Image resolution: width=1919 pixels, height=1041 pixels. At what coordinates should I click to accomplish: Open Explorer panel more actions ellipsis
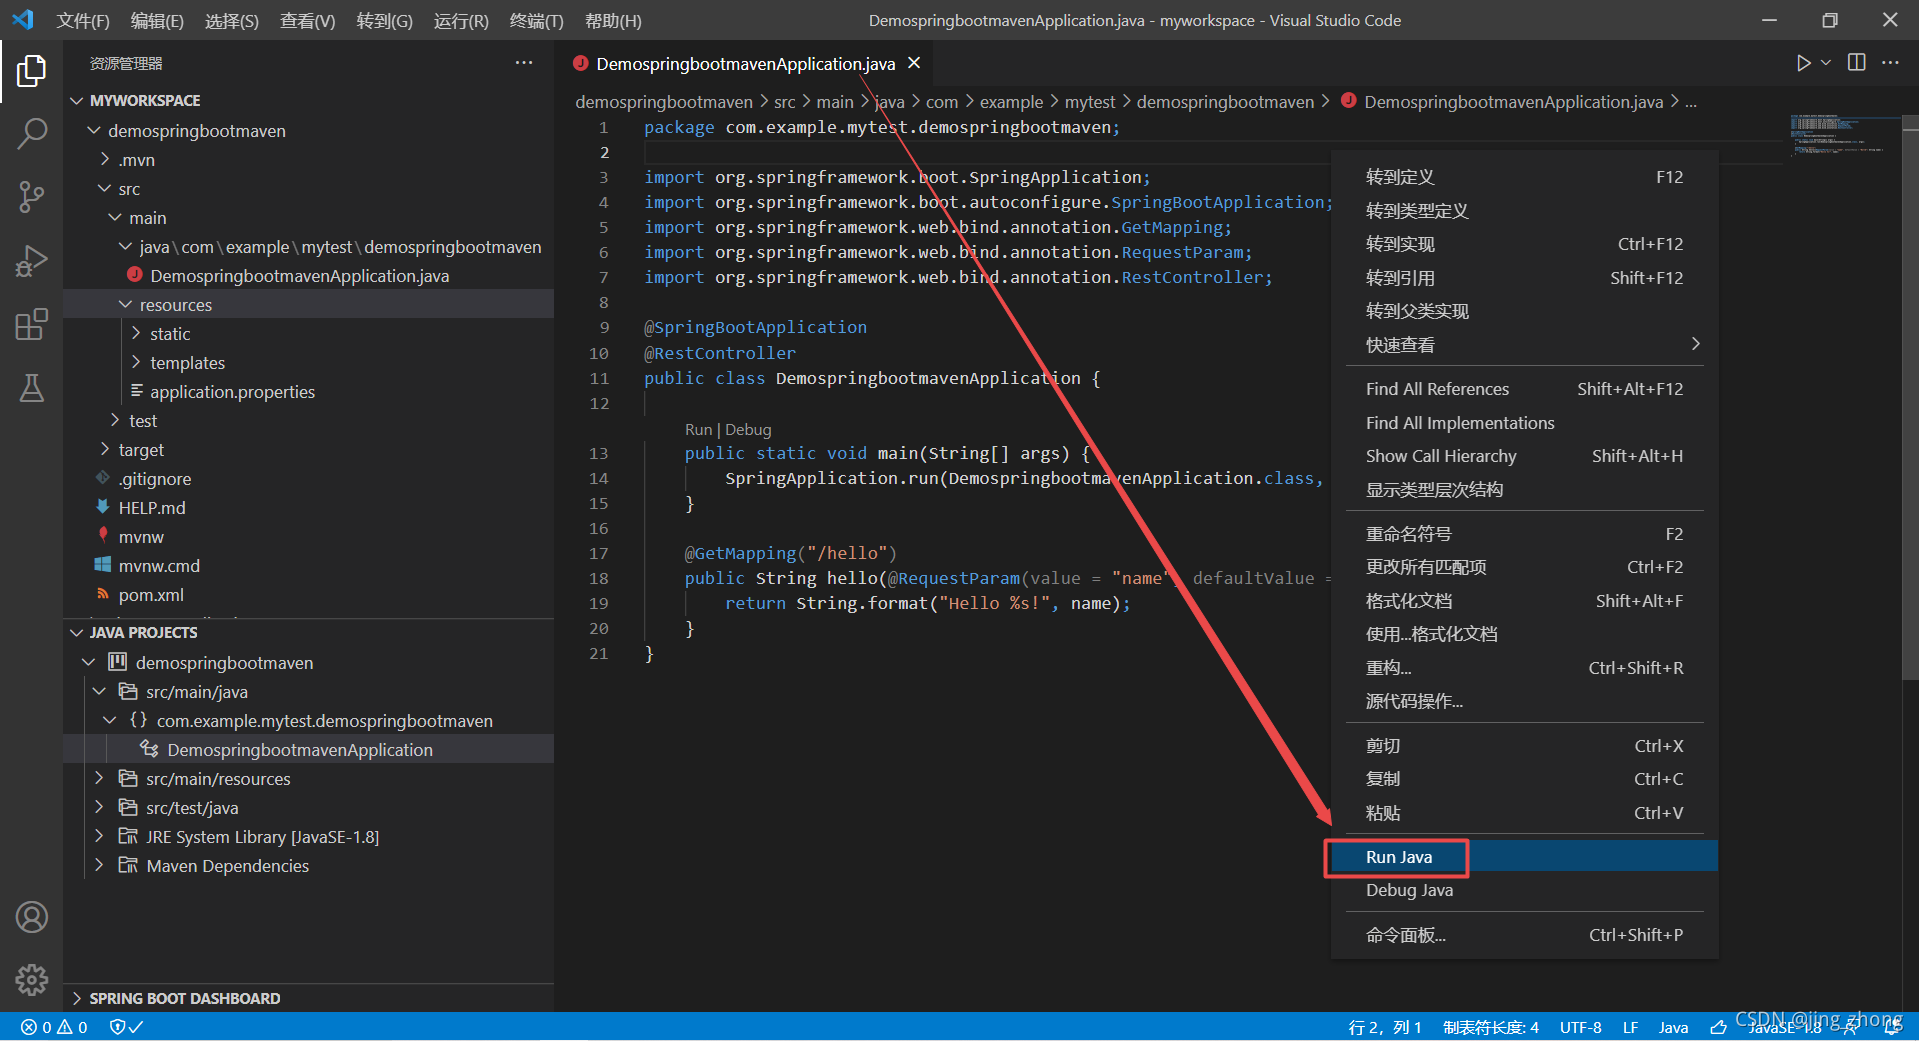pyautogui.click(x=524, y=63)
